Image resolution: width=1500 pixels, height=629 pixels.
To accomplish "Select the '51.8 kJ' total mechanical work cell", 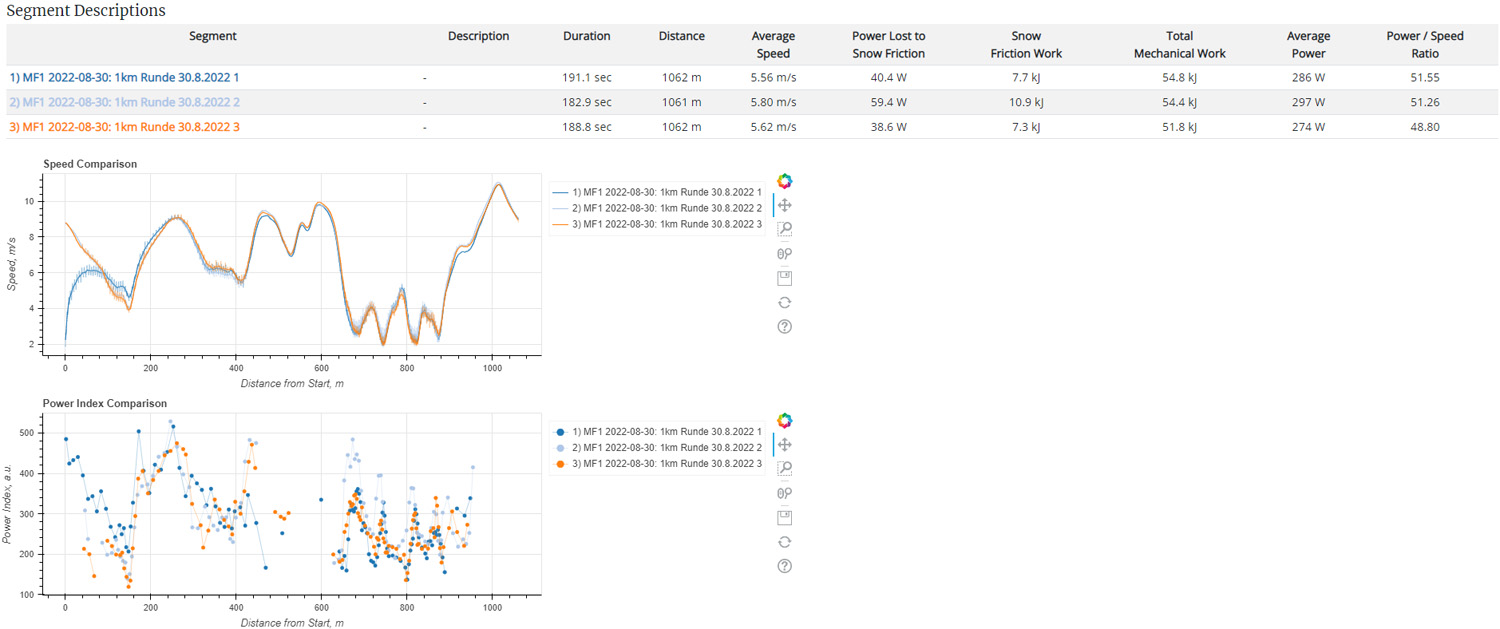I will [1179, 127].
